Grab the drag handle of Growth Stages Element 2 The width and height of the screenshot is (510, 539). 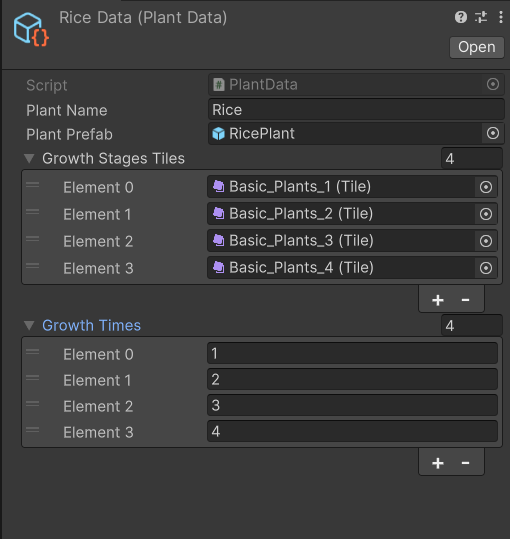(33, 239)
